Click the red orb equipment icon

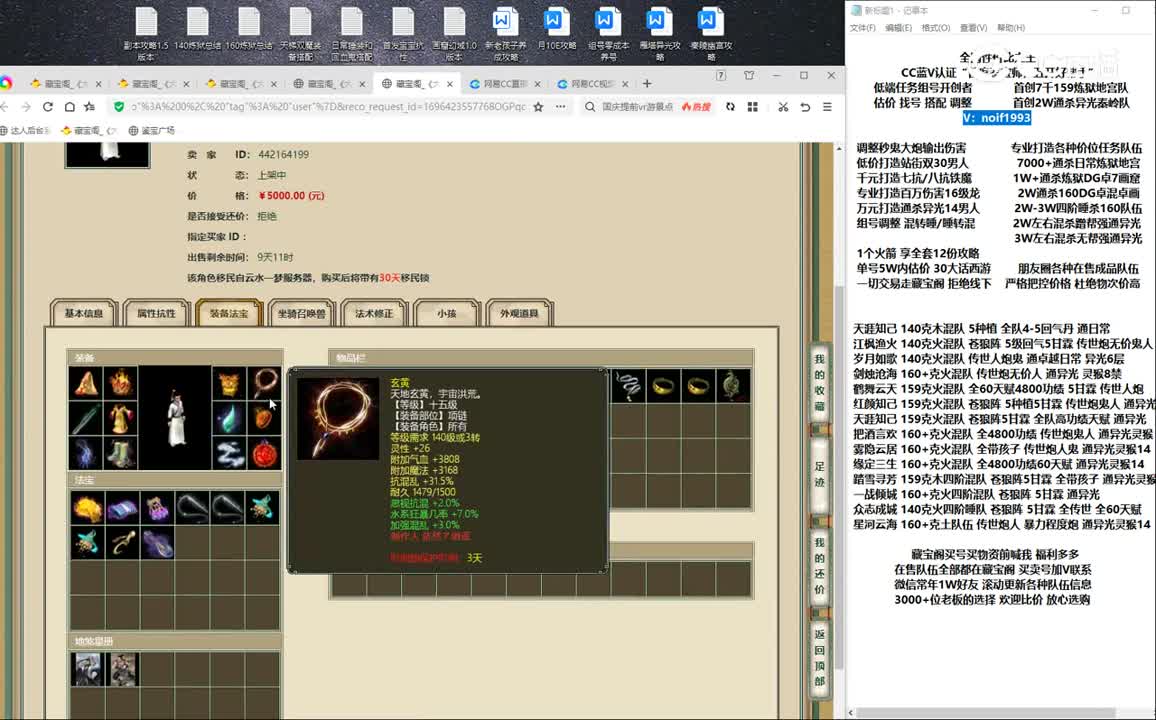pos(264,453)
